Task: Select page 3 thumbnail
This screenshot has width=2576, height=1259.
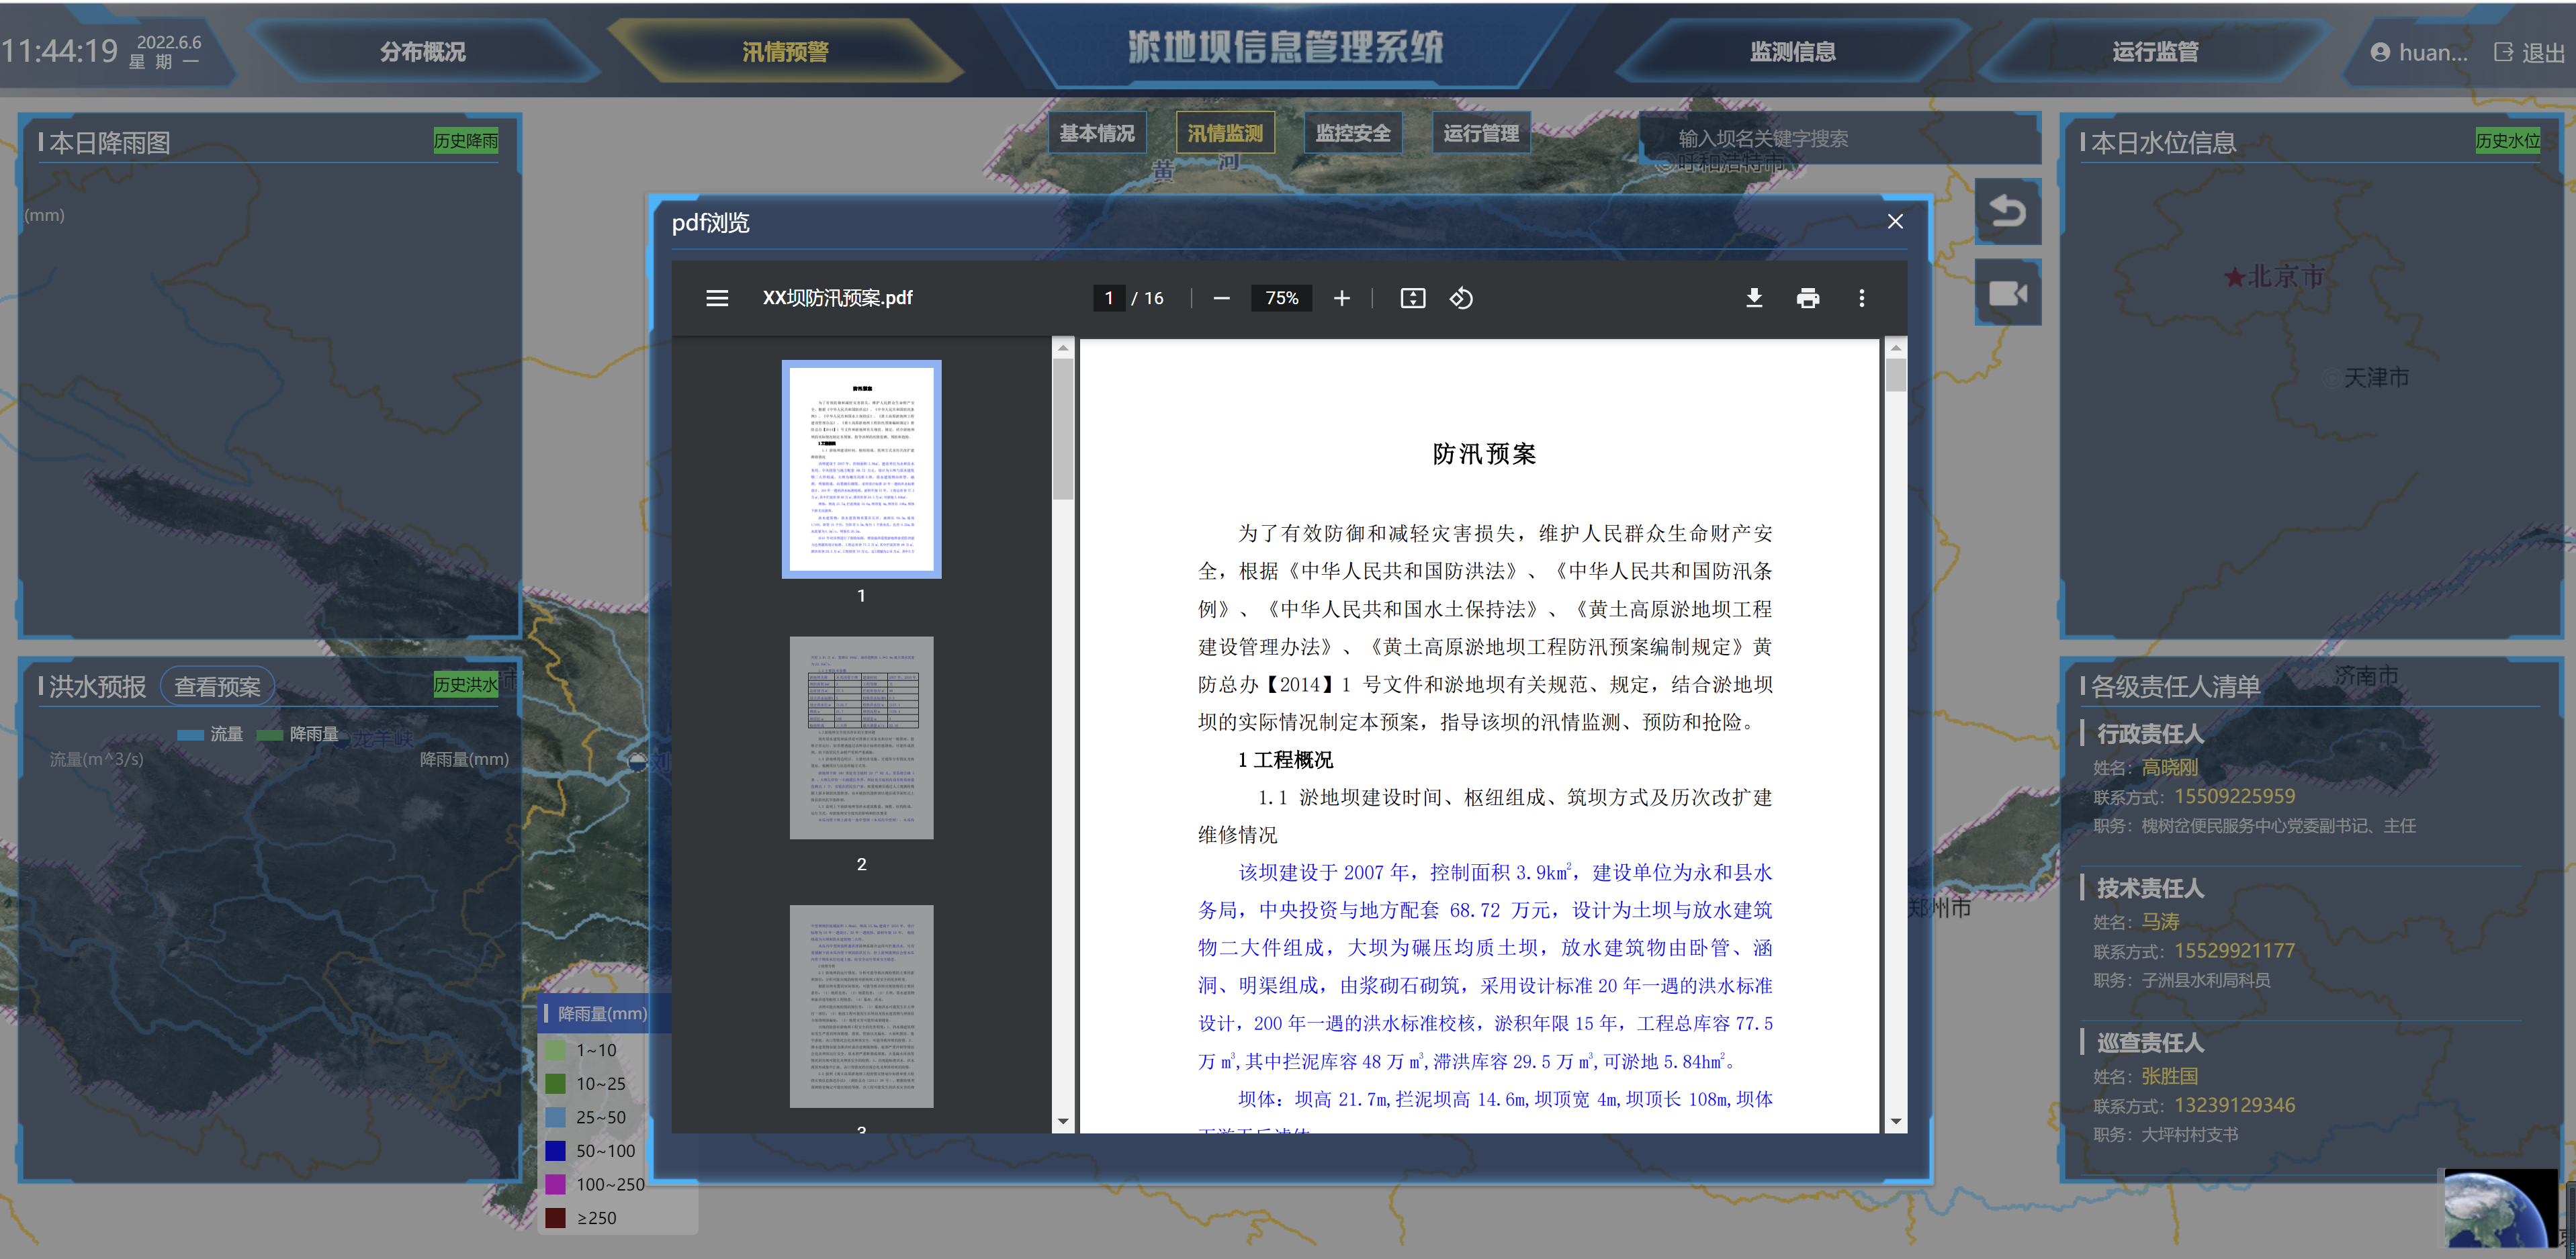Action: tap(861, 1006)
